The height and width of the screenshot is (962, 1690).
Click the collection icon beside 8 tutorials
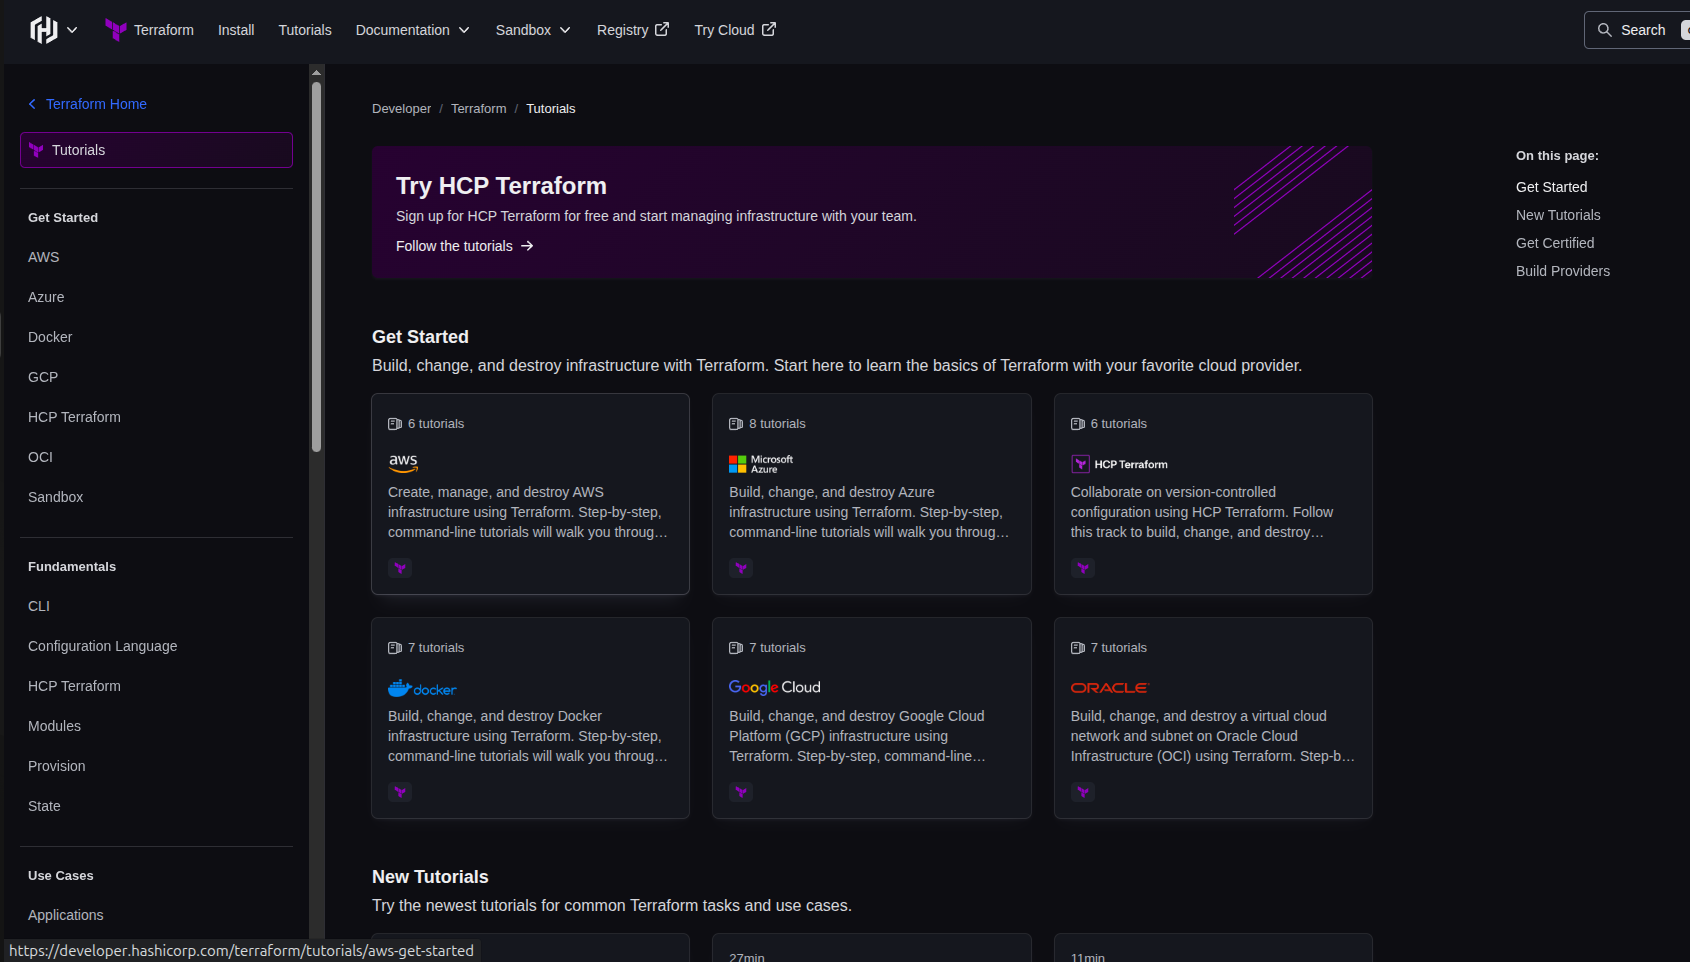(x=736, y=424)
